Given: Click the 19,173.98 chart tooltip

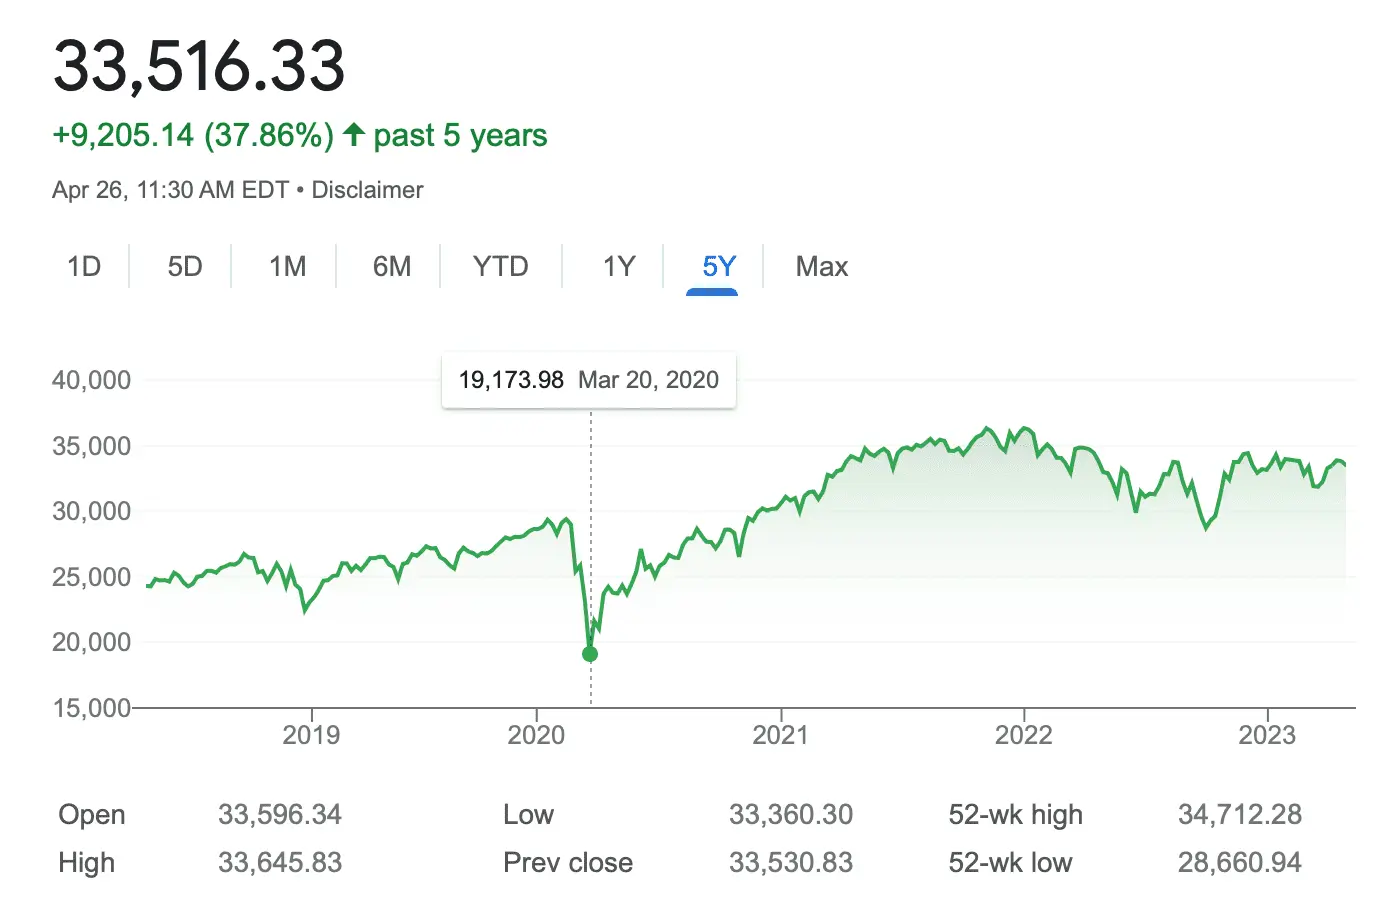Looking at the screenshot, I should click(x=588, y=380).
